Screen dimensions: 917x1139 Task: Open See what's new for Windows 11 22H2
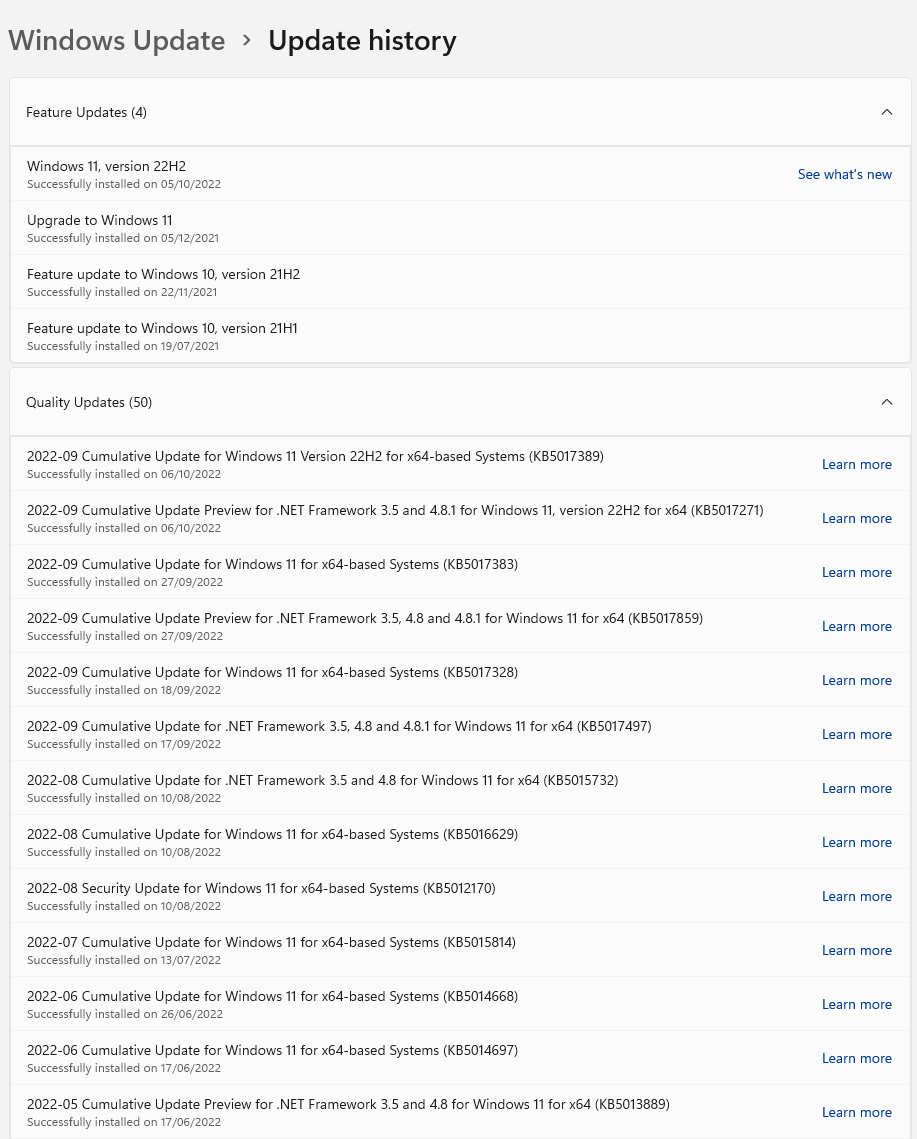point(844,173)
